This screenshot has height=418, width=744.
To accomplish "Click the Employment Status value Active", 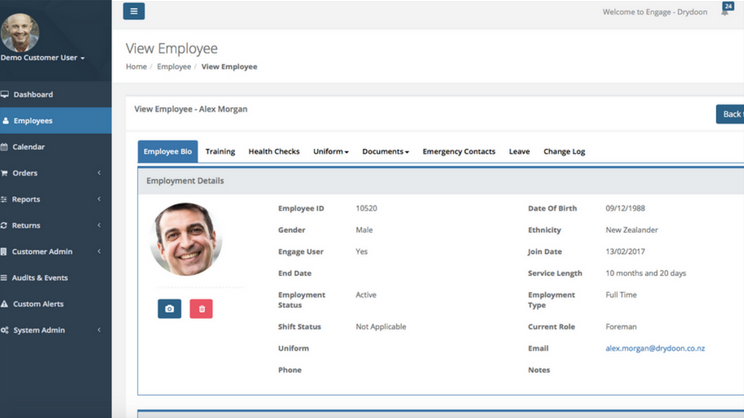I will tap(366, 295).
